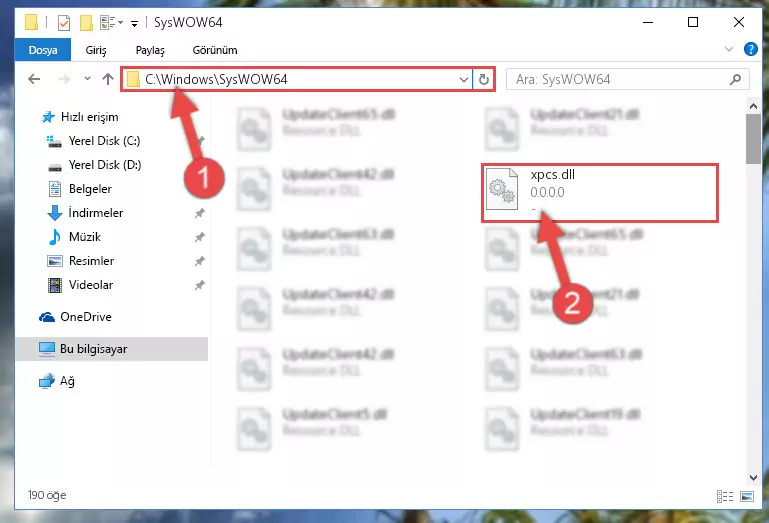769x523 pixels.
Task: Click the search magnifier icon
Action: pyautogui.click(x=735, y=79)
